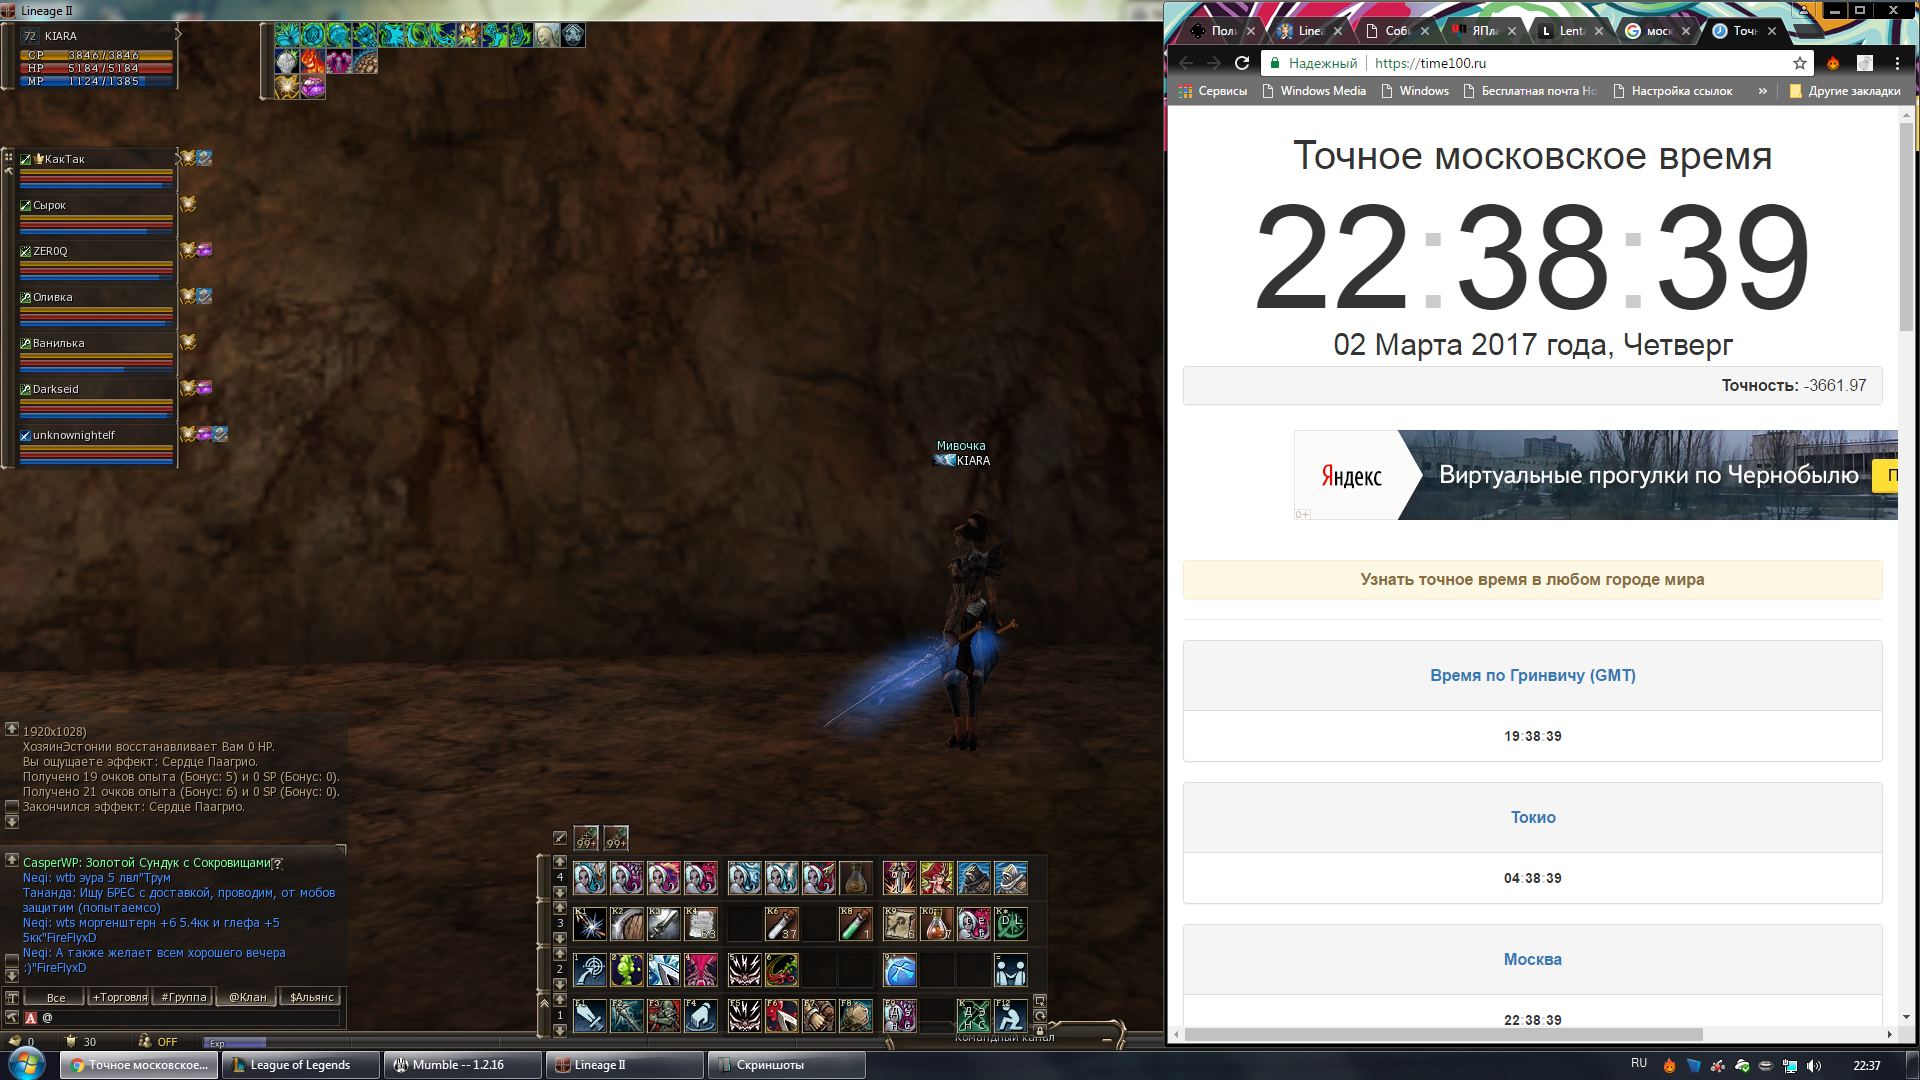Screen dimensions: 1920x1080
Task: Switch chat to Все tab
Action: (x=56, y=997)
